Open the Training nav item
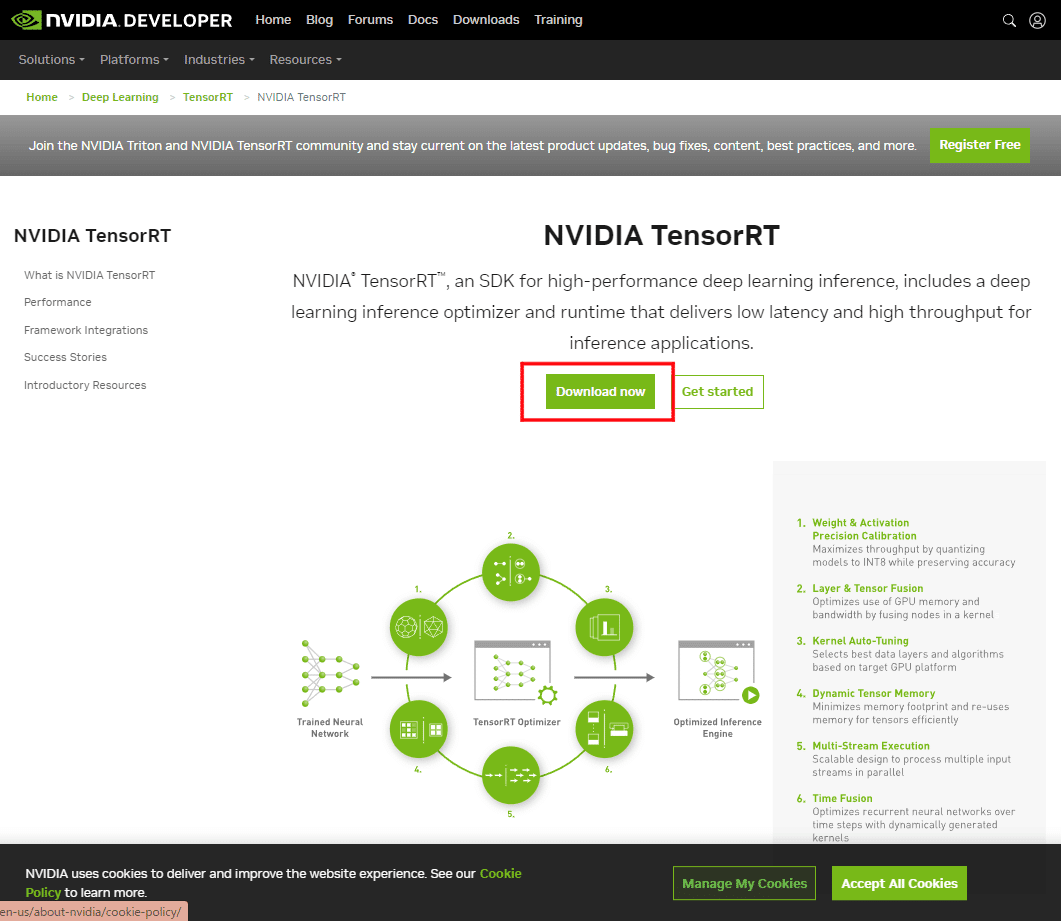Viewport: 1061px width, 921px height. point(558,20)
